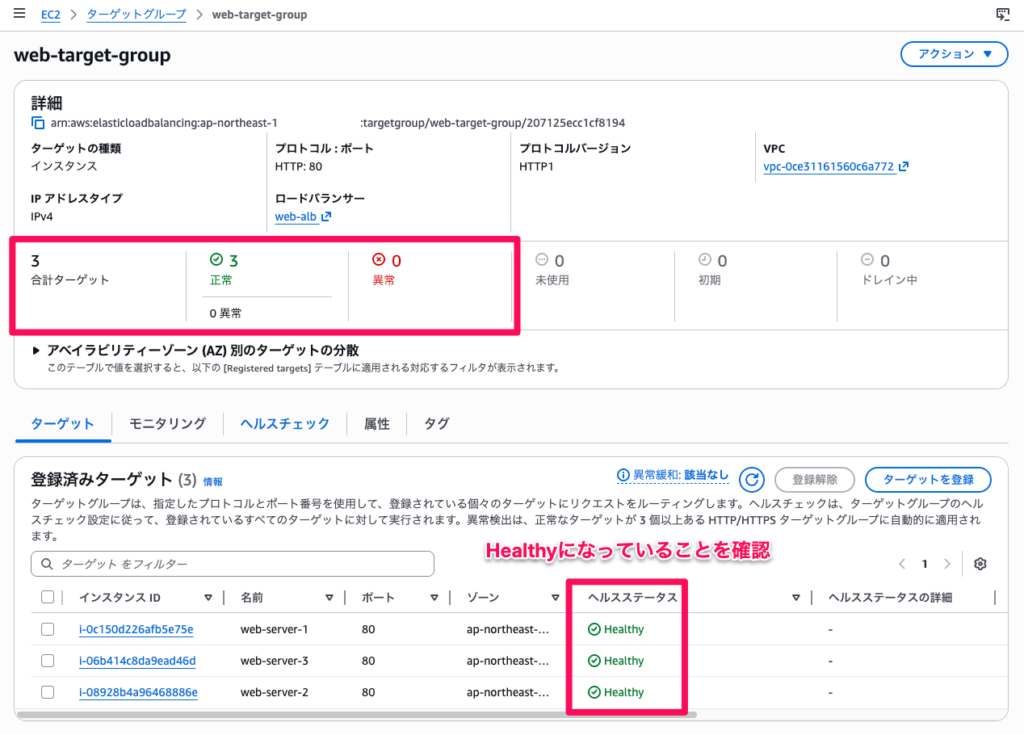Screen dimensions: 1024x735
Task: Open the hamburger navigation menu
Action: tap(19, 14)
